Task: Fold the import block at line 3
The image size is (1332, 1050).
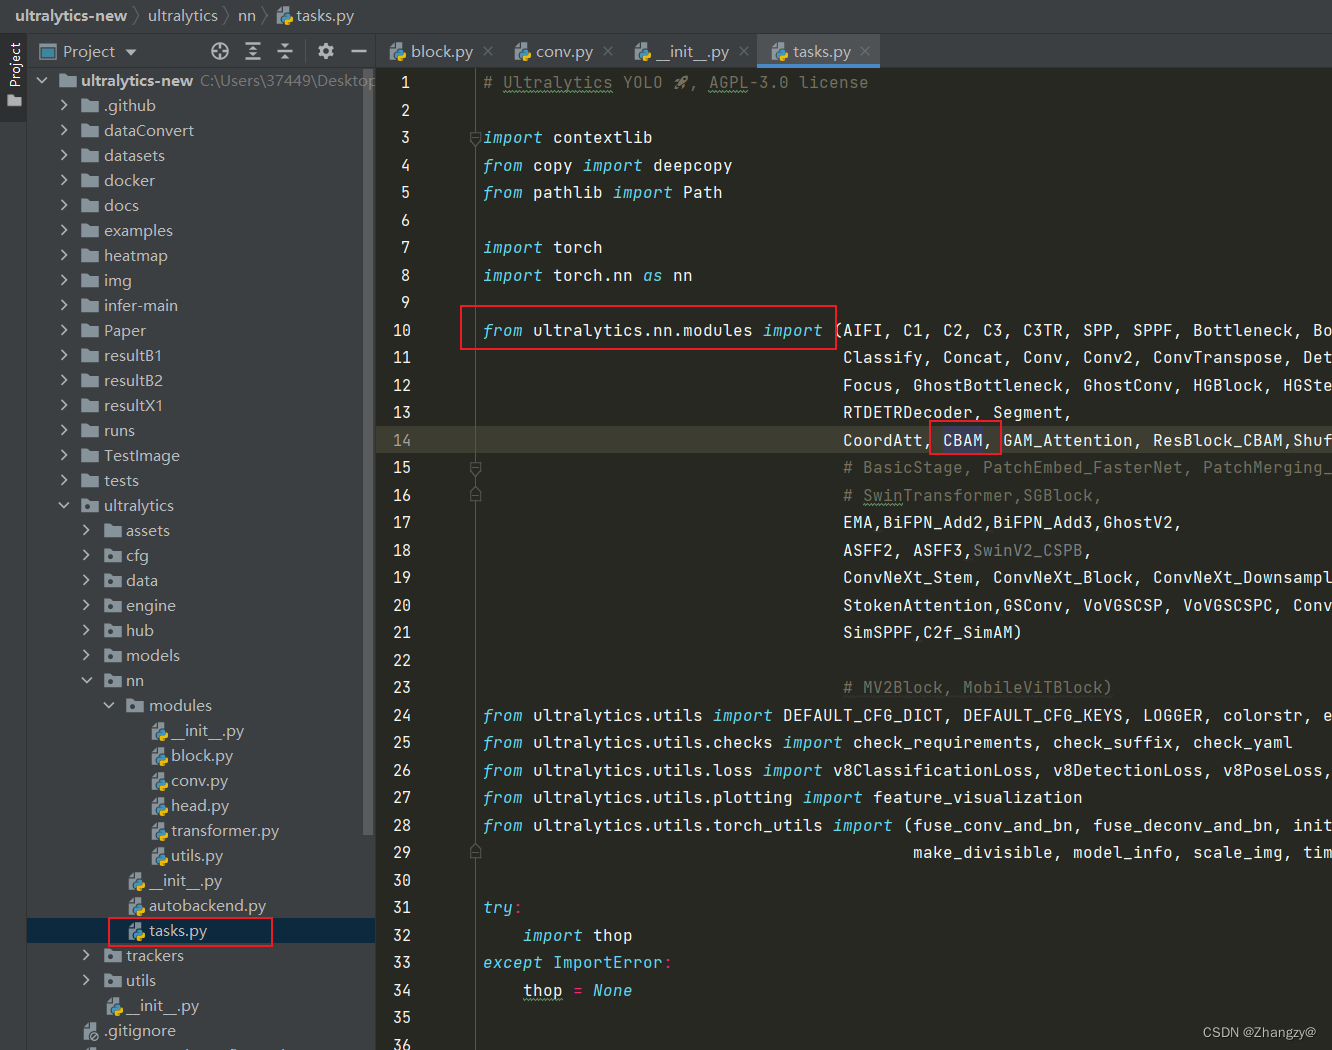Action: click(475, 138)
